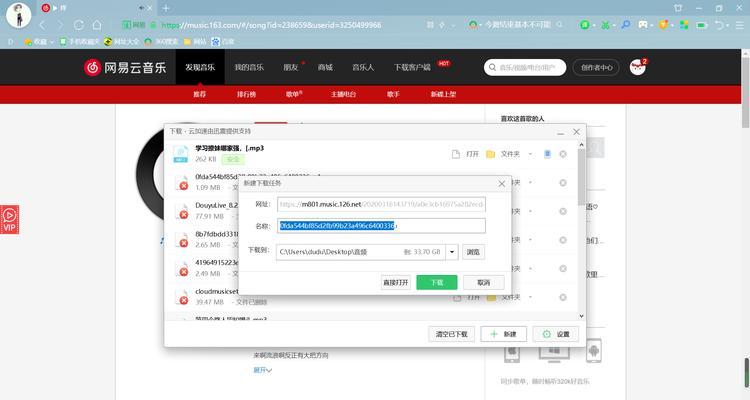Click the yellow folder icon on the mp3 row
Viewport: 750px width, 400px height.
[x=490, y=154]
